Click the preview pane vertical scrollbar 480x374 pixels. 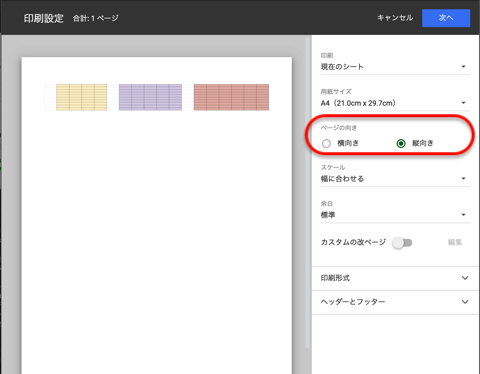(307, 193)
